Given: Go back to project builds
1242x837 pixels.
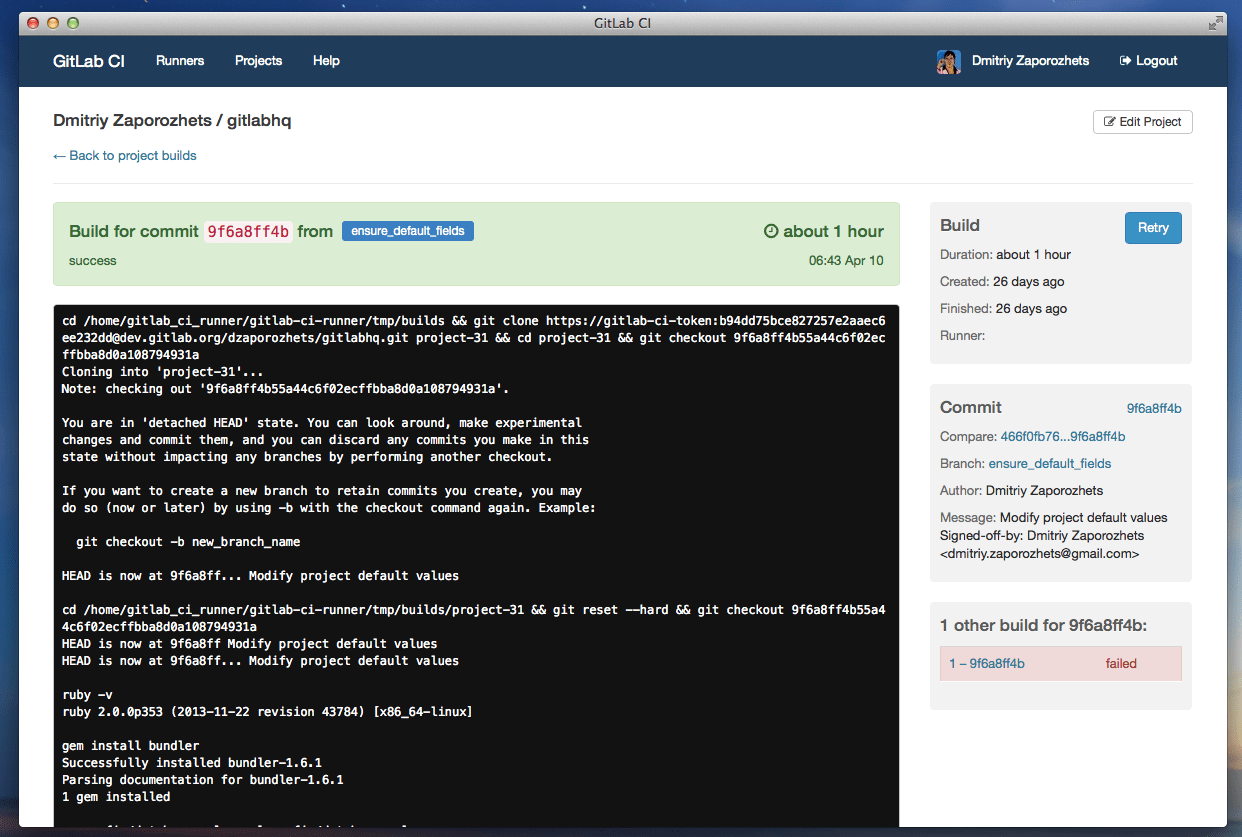Looking at the screenshot, I should [x=125, y=156].
